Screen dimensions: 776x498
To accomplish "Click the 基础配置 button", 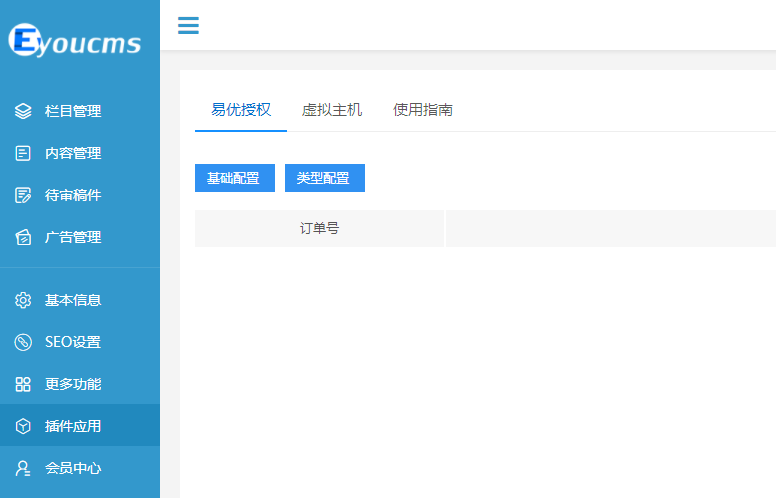I will 235,178.
